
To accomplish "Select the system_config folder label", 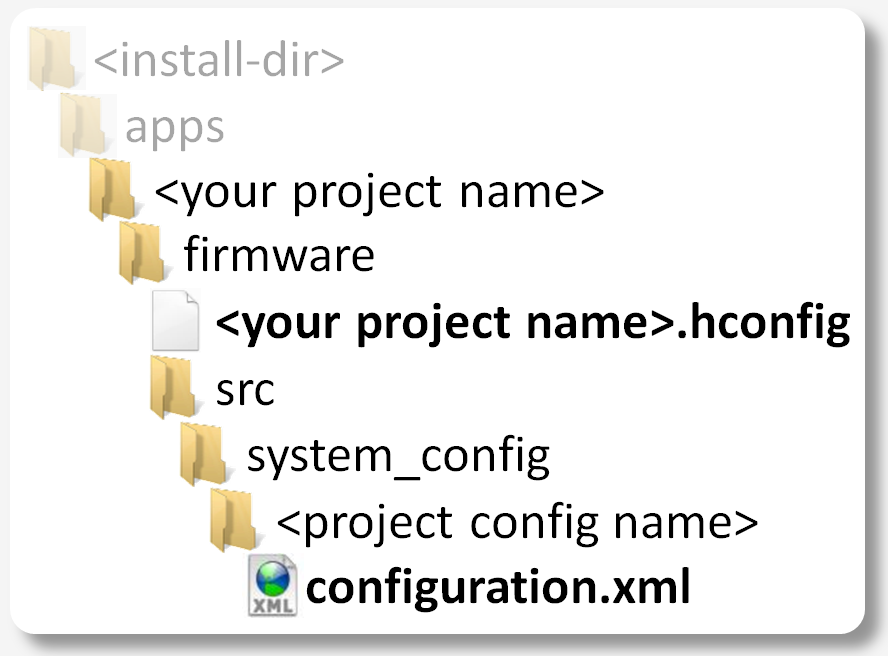I will click(398, 456).
